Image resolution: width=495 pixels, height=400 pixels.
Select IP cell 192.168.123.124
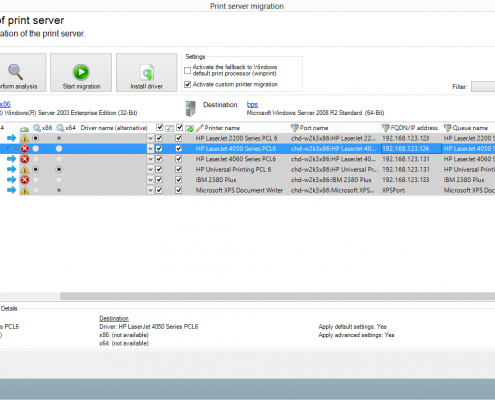411,149
